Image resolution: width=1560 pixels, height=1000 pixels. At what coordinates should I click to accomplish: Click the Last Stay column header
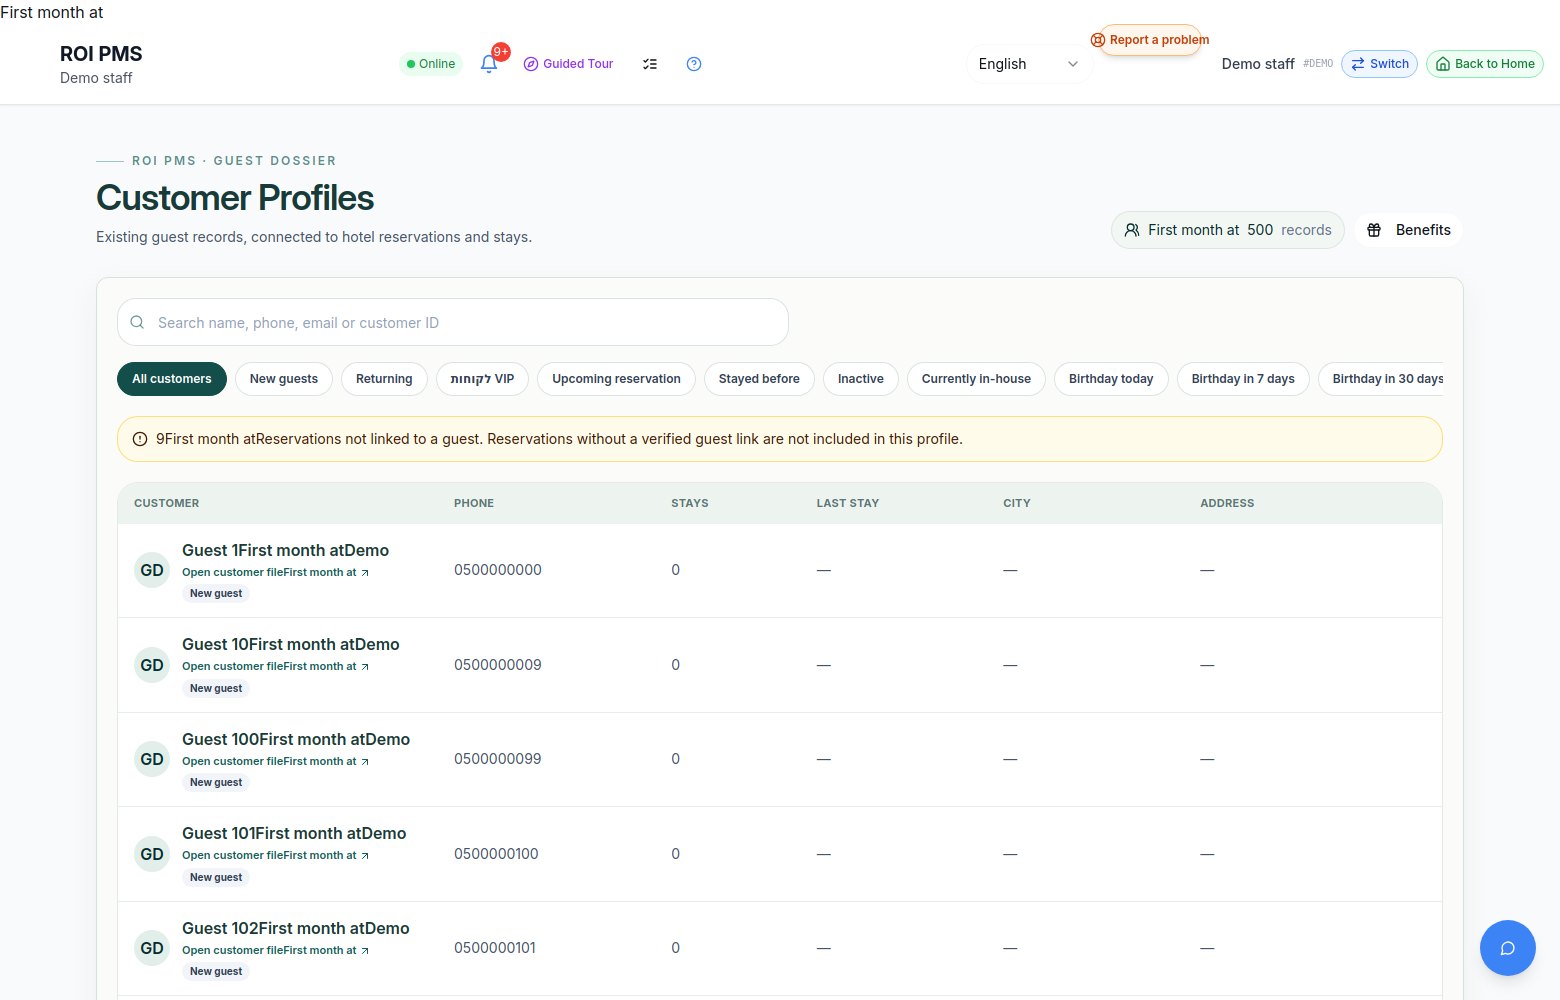click(848, 503)
